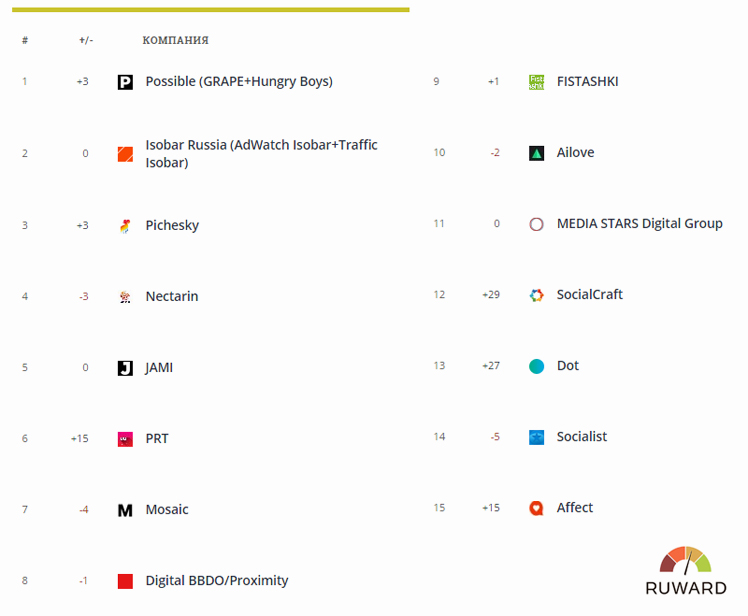Click the КОМПАНИЯ column header
Viewport: 748px width, 616px height.
point(176,40)
